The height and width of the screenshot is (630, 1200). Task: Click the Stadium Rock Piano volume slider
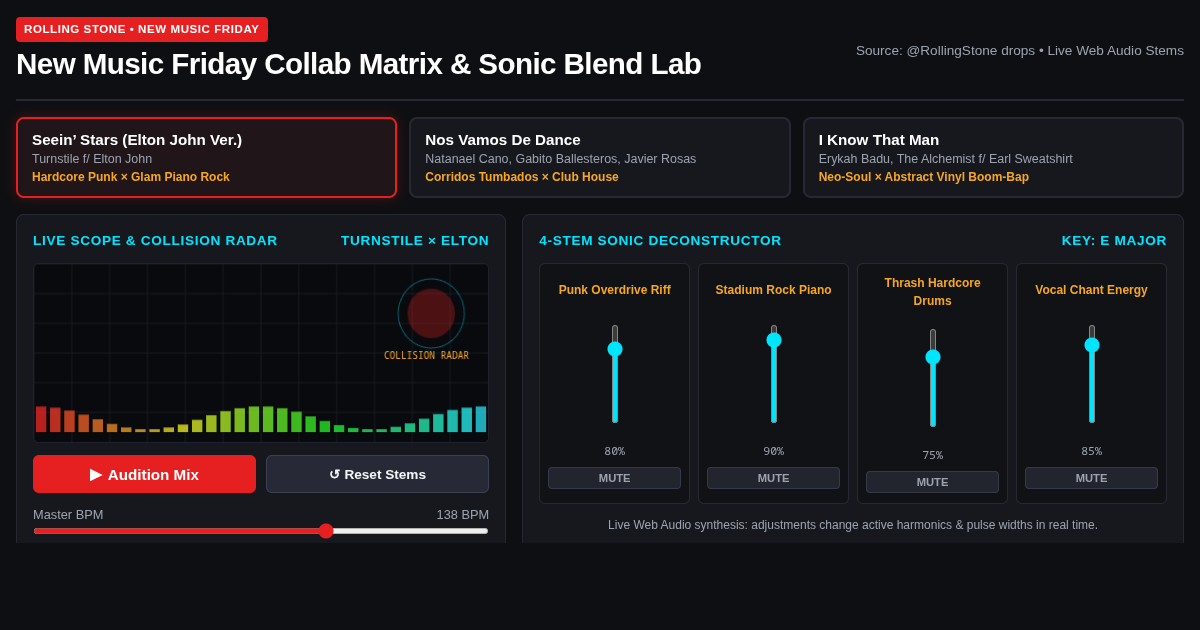click(x=774, y=374)
